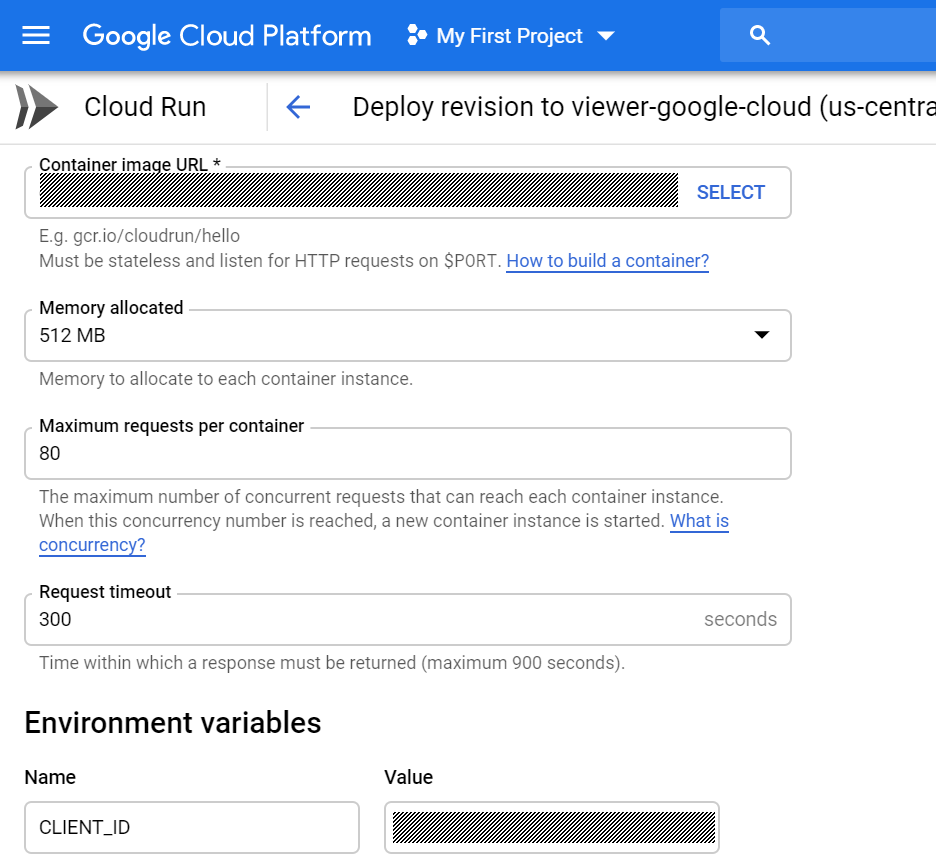Open the What is concurrency link
936x864 pixels.
point(699,521)
